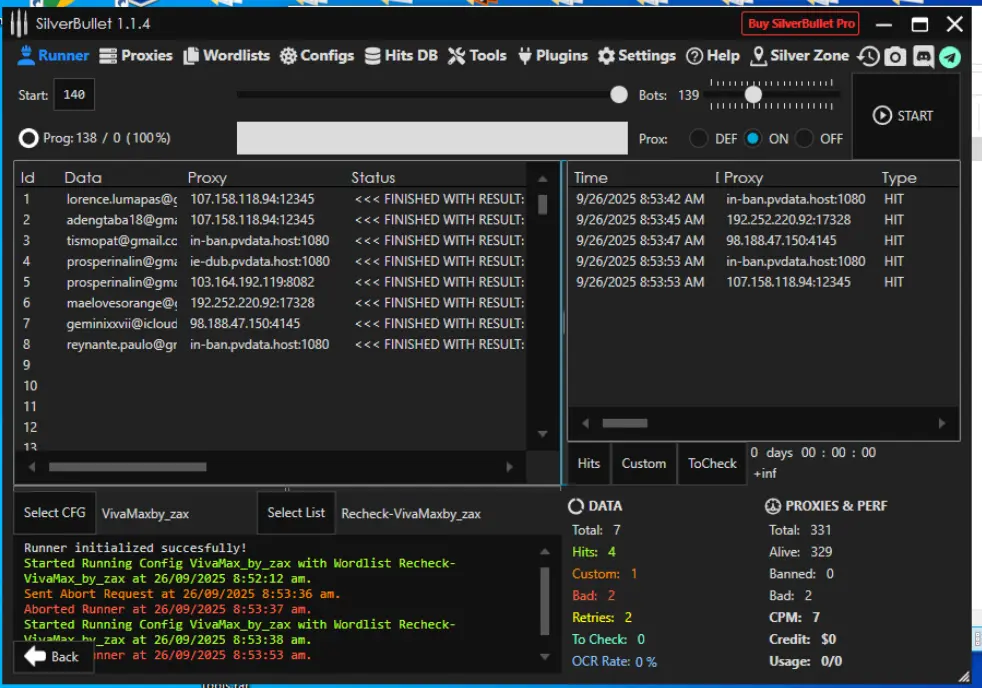Viewport: 982px width, 688px height.
Task: Switch to the ToCheck results tab
Action: (x=712, y=463)
